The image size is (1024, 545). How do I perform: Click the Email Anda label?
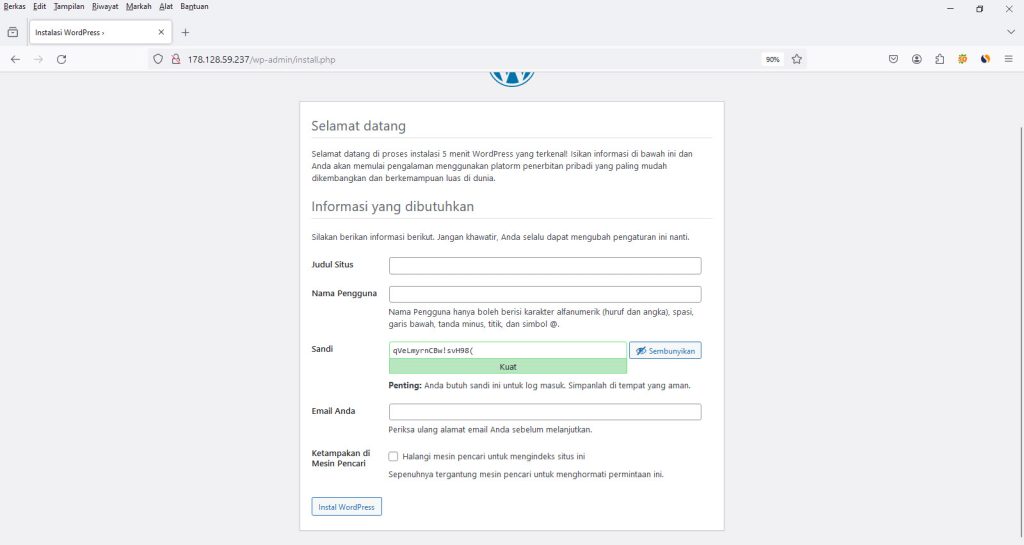point(333,411)
